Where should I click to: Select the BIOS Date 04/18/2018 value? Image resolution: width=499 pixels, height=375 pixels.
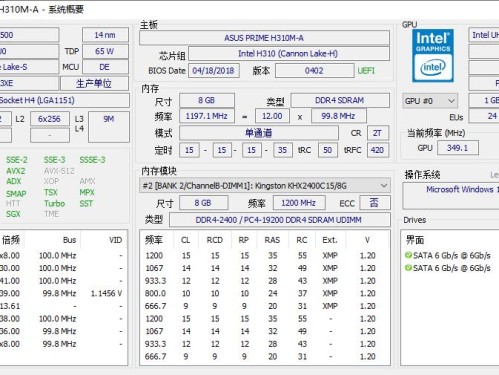pyautogui.click(x=214, y=71)
